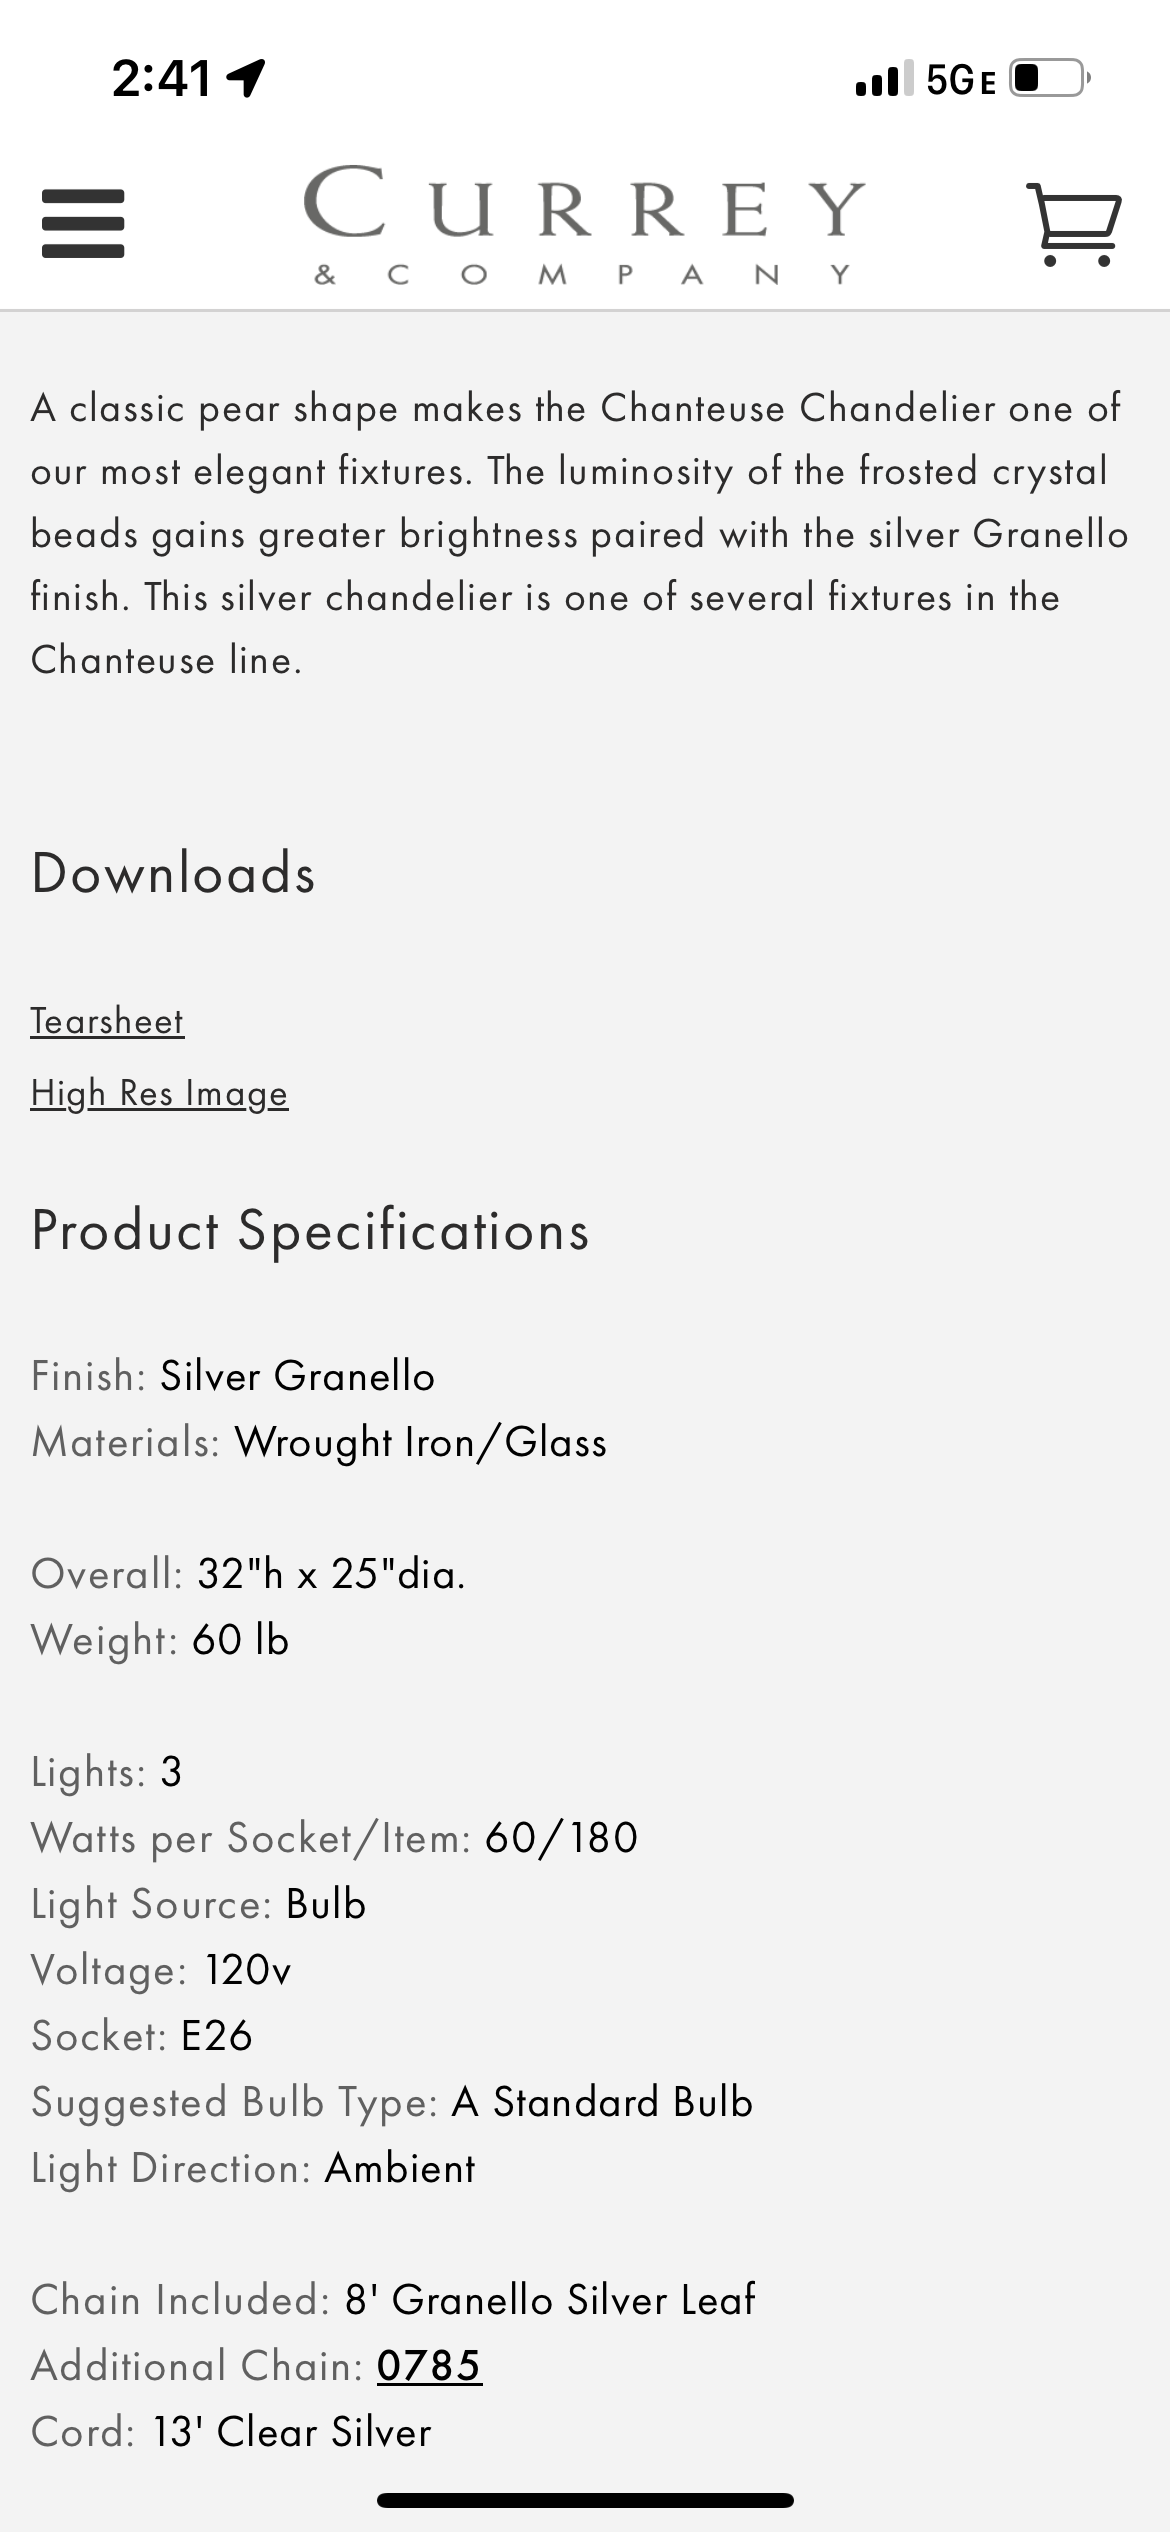1170x2532 pixels.
Task: Tap the cellular signal bars
Action: 884,78
